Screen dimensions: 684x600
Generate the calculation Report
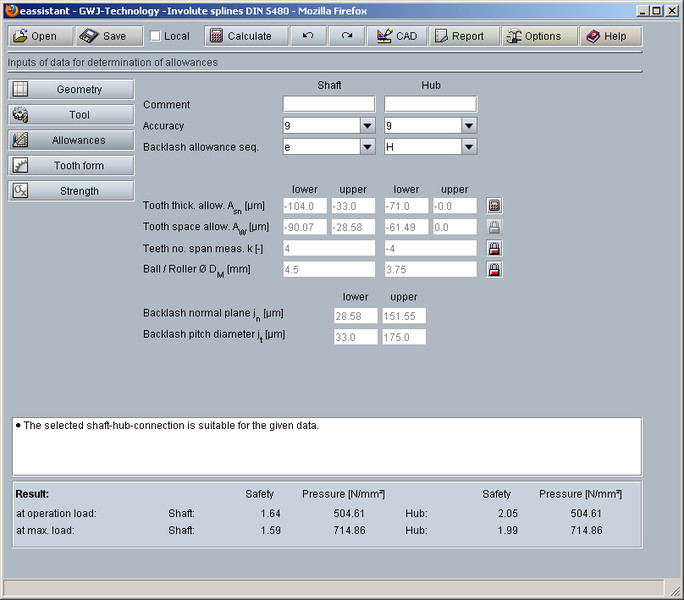tap(459, 36)
